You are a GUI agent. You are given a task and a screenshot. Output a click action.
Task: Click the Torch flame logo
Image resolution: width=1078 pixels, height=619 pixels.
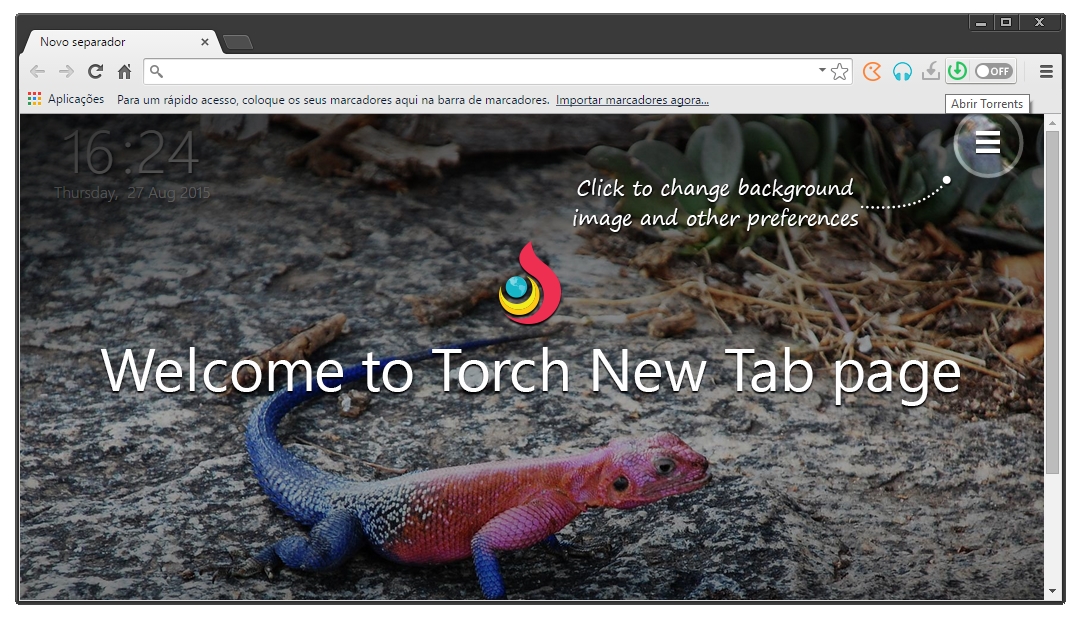pos(530,283)
